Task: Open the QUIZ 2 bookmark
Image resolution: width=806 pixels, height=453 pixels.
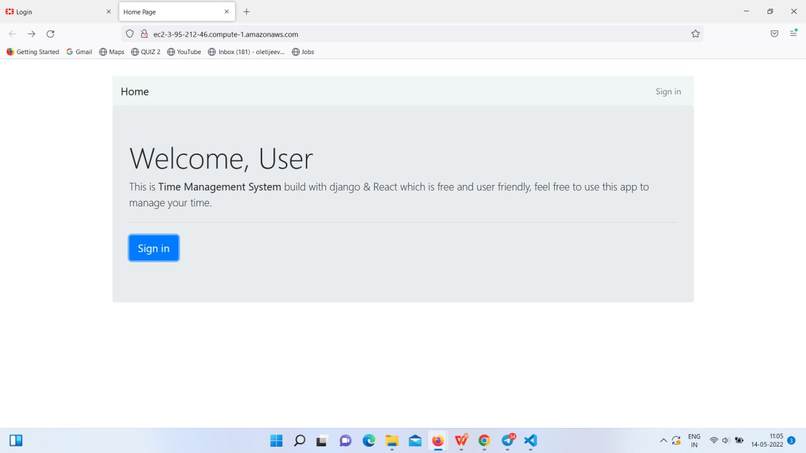Action: coord(145,52)
